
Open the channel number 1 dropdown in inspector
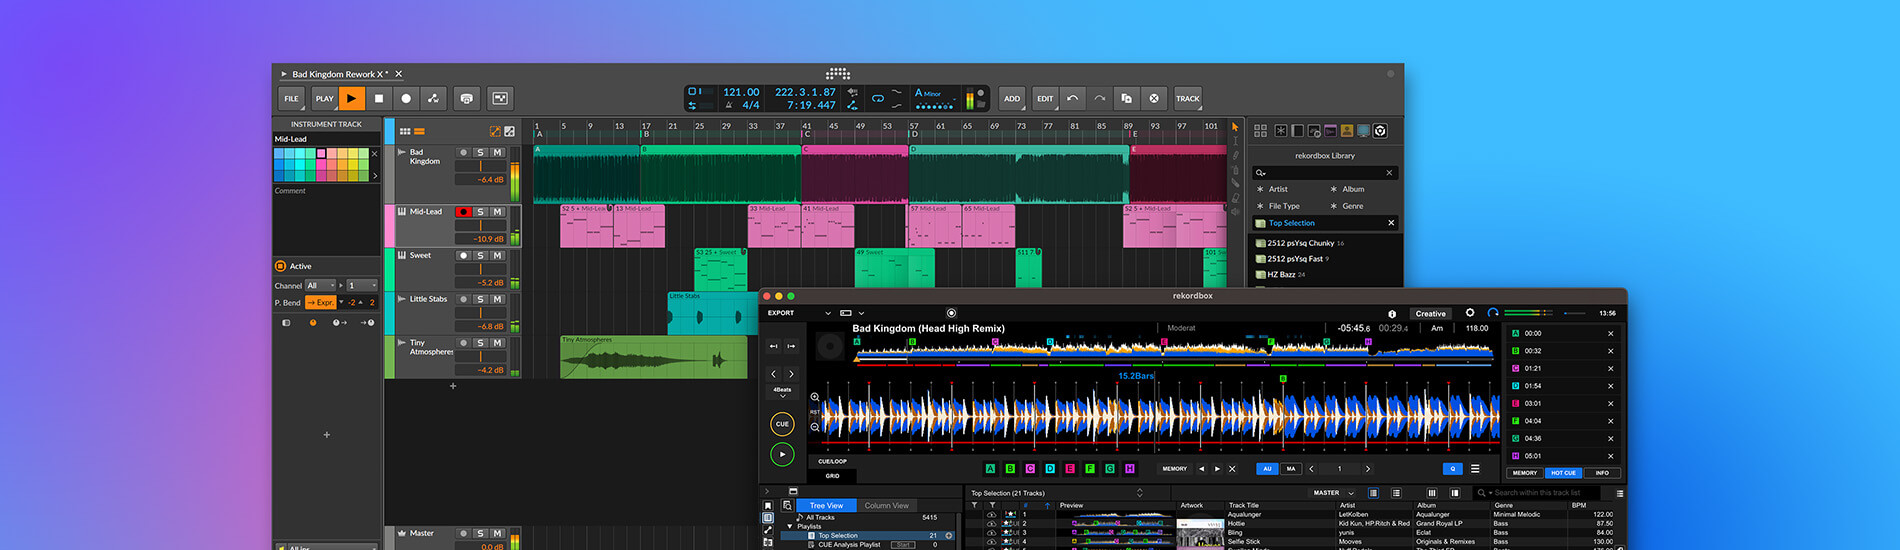(361, 285)
